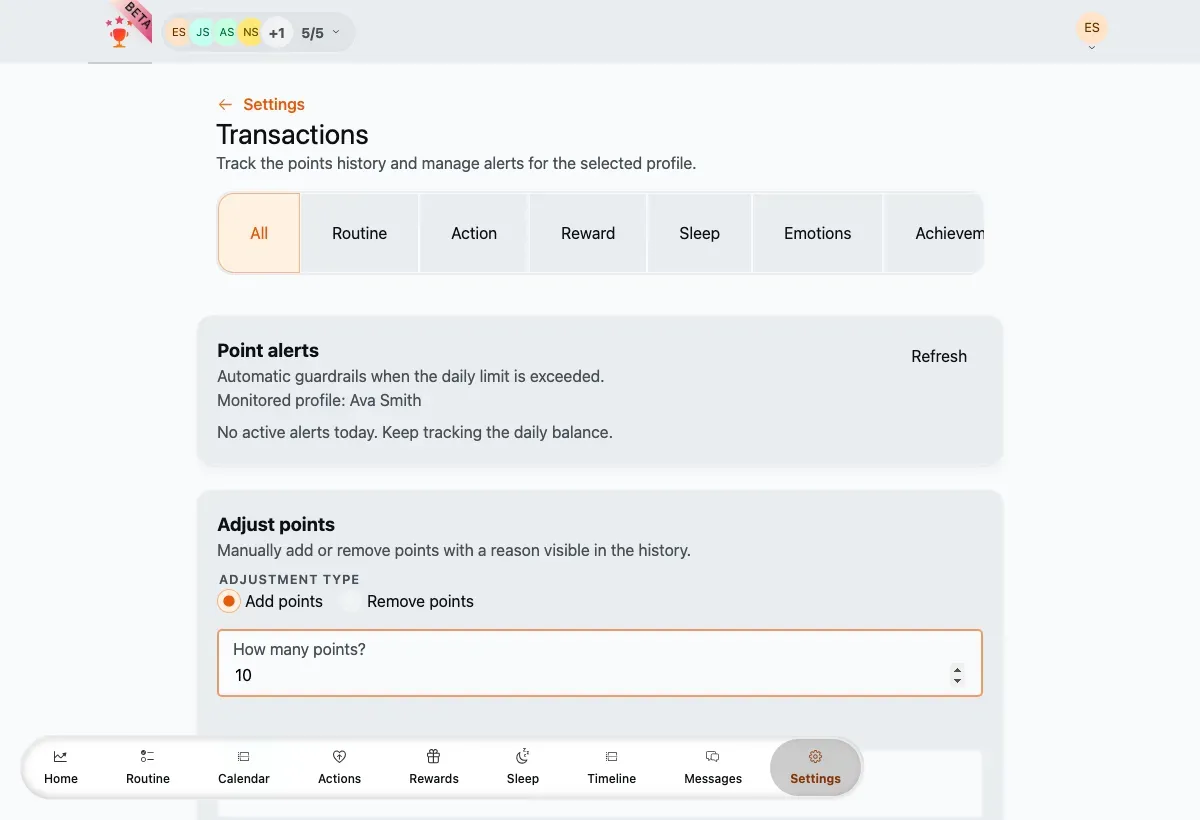Click the Transactions page heading
Screen dimensions: 1200x820
pyautogui.click(x=292, y=135)
